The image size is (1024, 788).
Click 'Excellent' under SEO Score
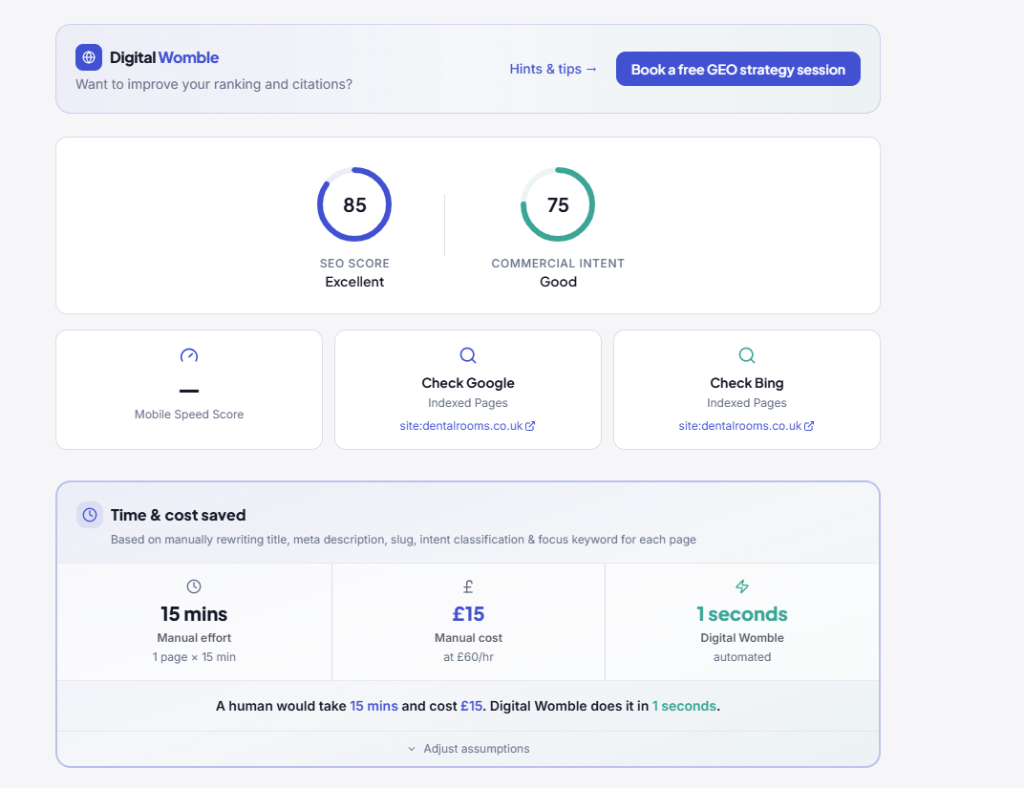(355, 282)
